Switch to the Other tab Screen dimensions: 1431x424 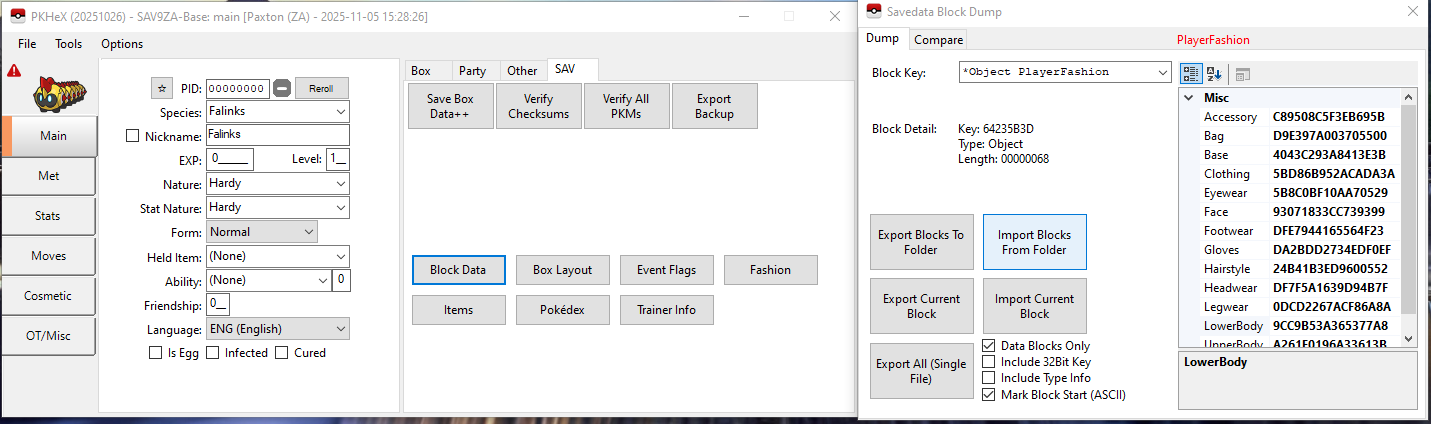coord(522,71)
